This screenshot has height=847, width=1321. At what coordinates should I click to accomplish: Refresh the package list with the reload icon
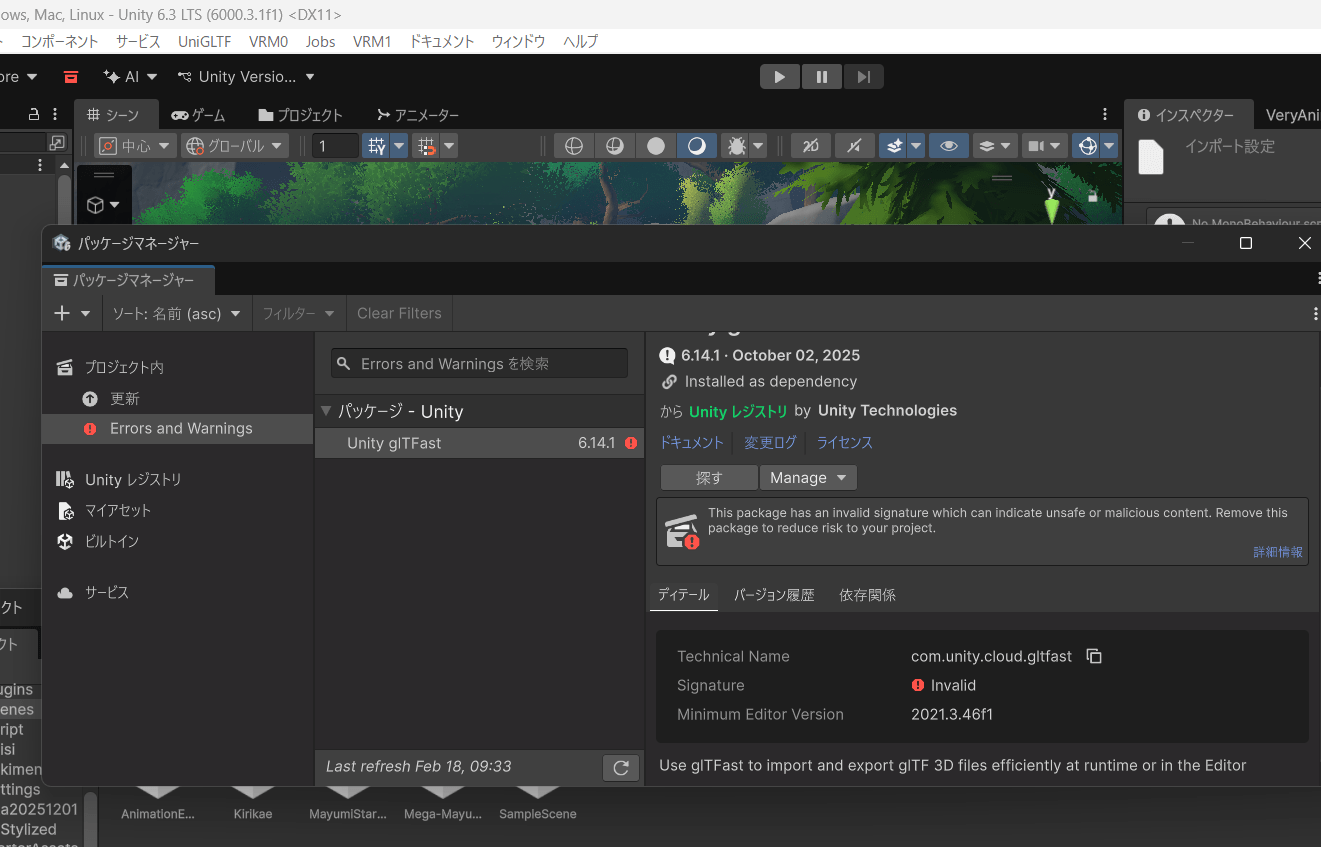620,767
